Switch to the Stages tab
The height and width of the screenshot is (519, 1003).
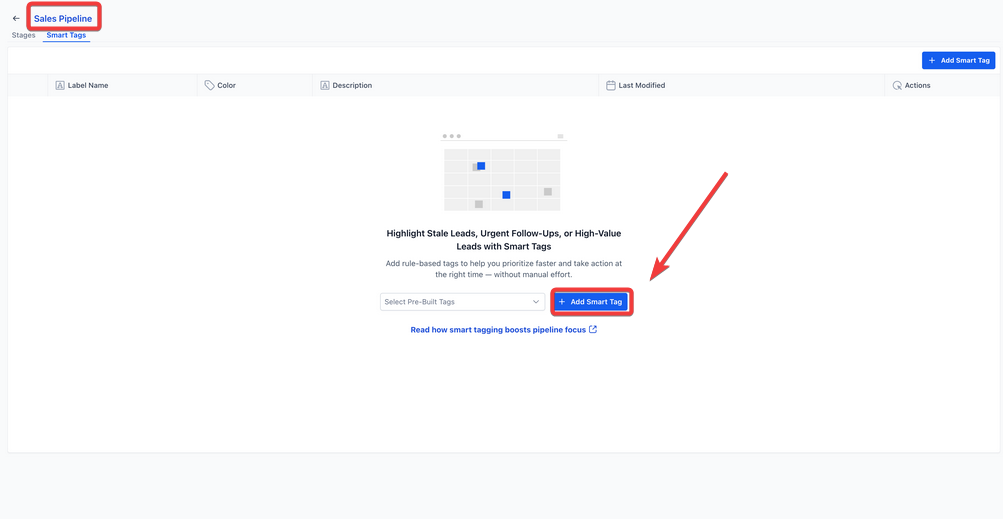point(23,35)
